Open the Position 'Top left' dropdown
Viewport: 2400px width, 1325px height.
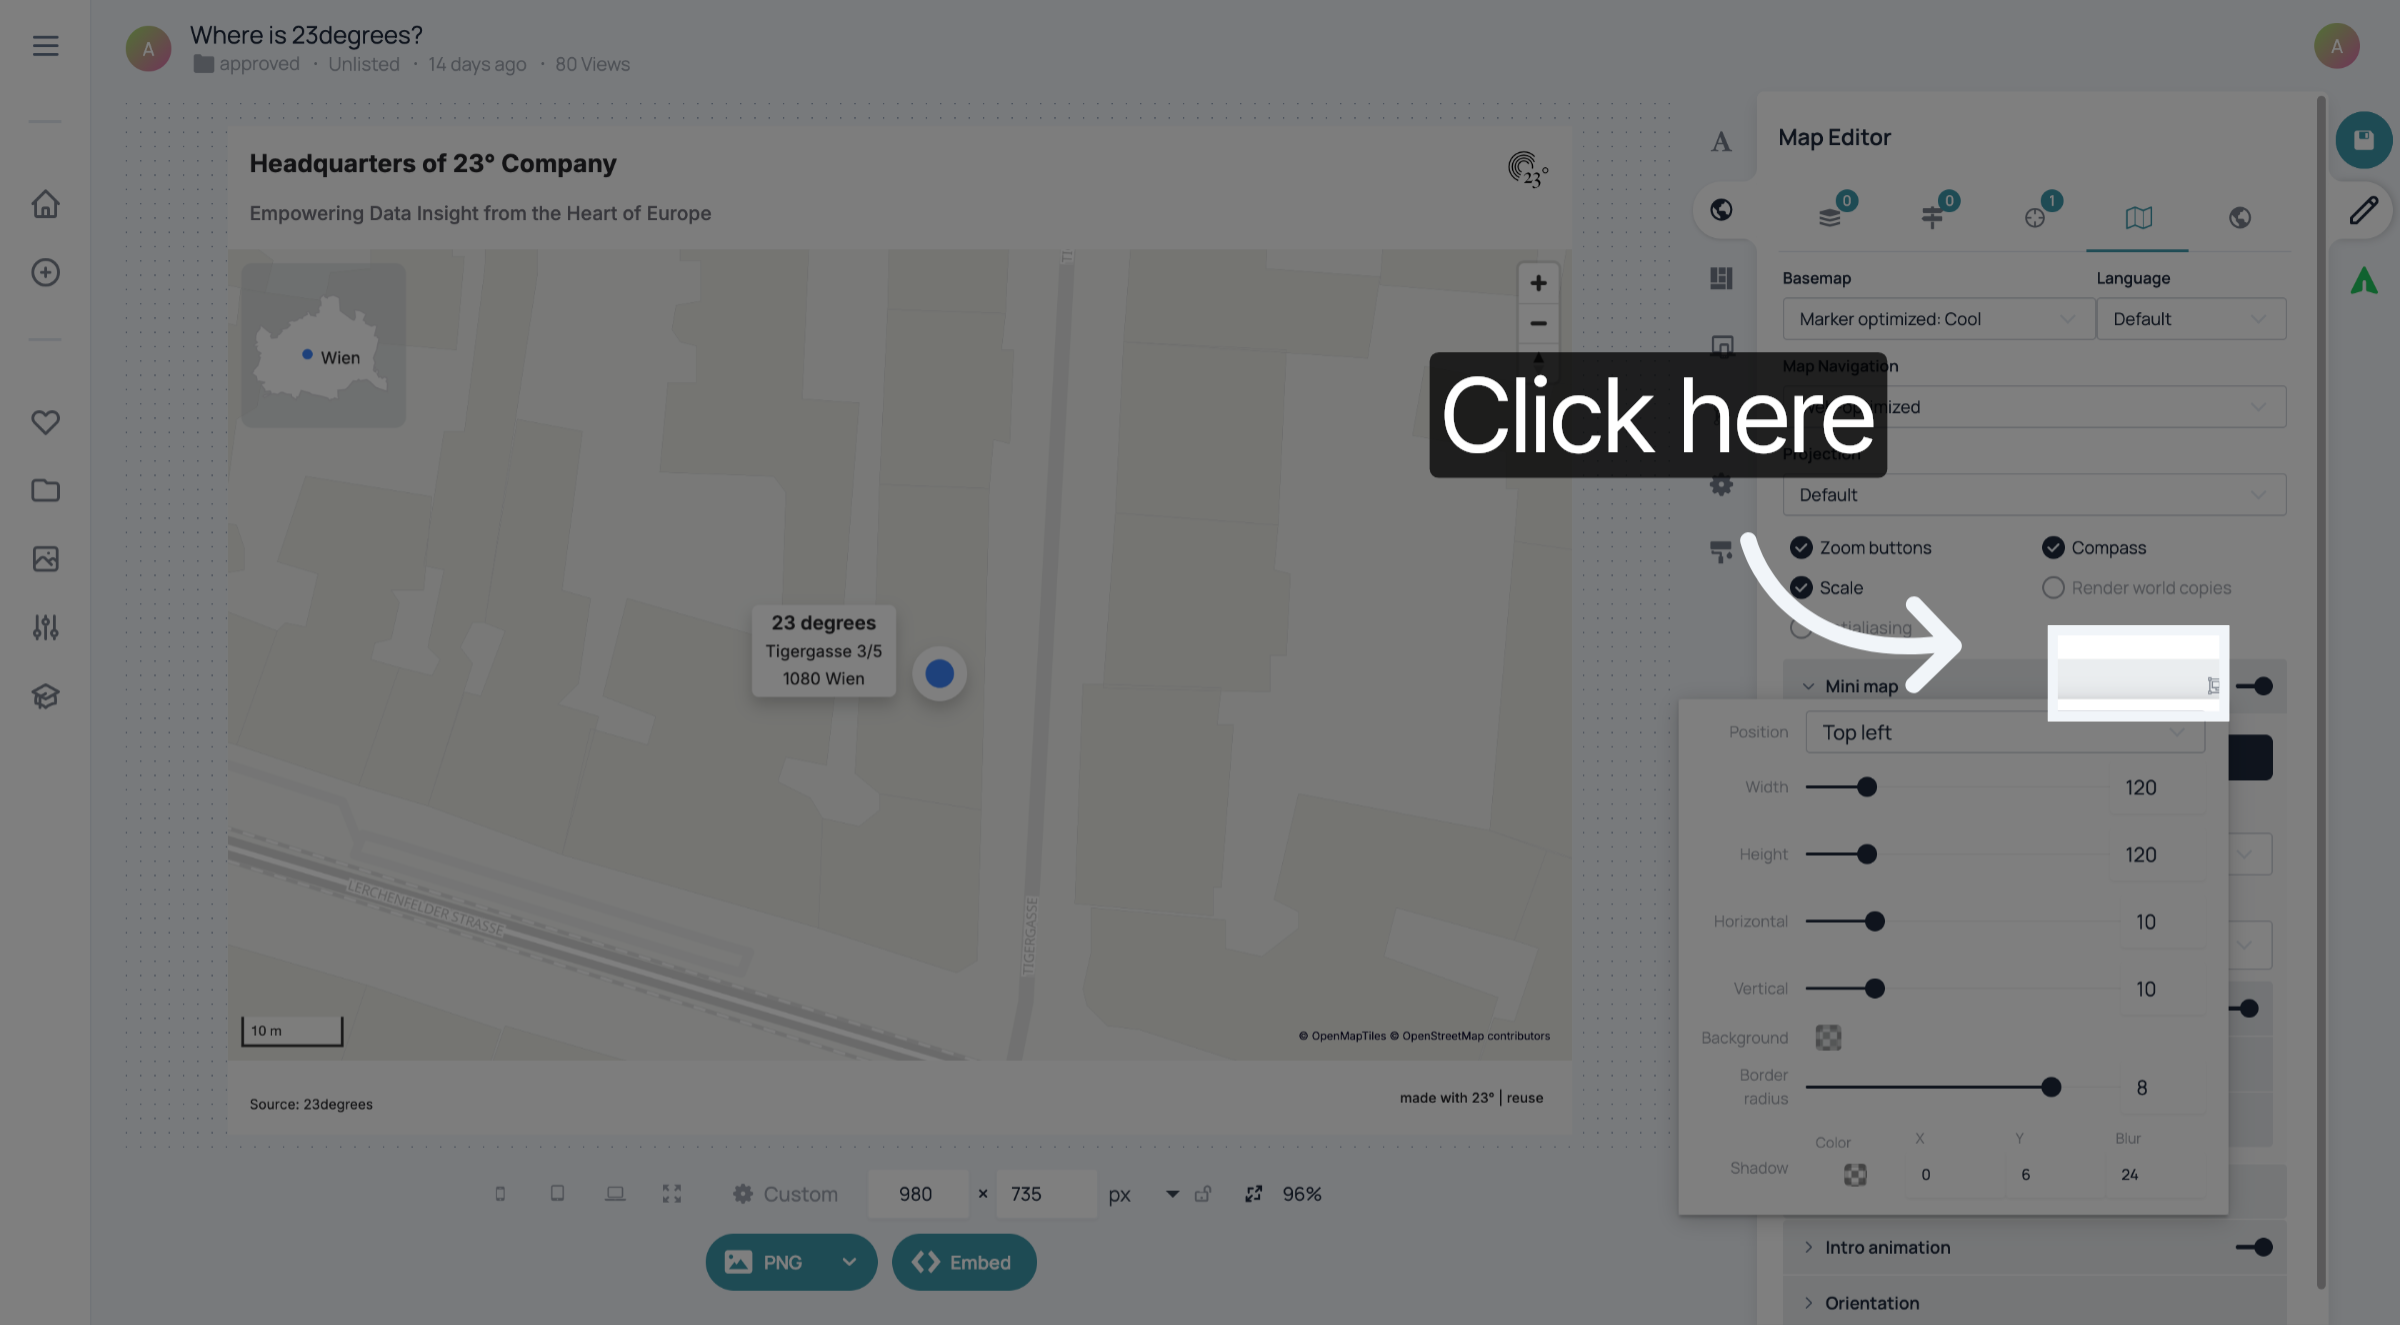coord(2005,732)
